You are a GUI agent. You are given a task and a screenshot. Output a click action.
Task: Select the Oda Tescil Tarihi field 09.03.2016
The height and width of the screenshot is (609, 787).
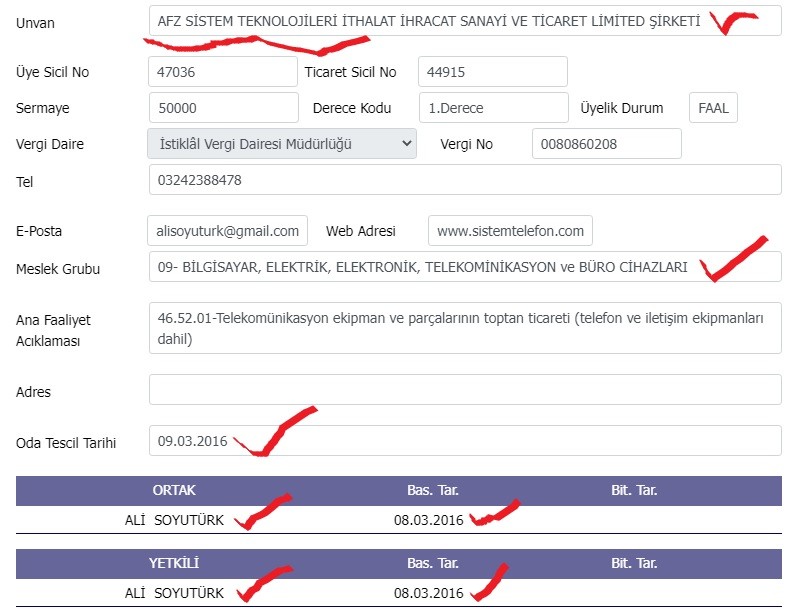[x=465, y=441]
